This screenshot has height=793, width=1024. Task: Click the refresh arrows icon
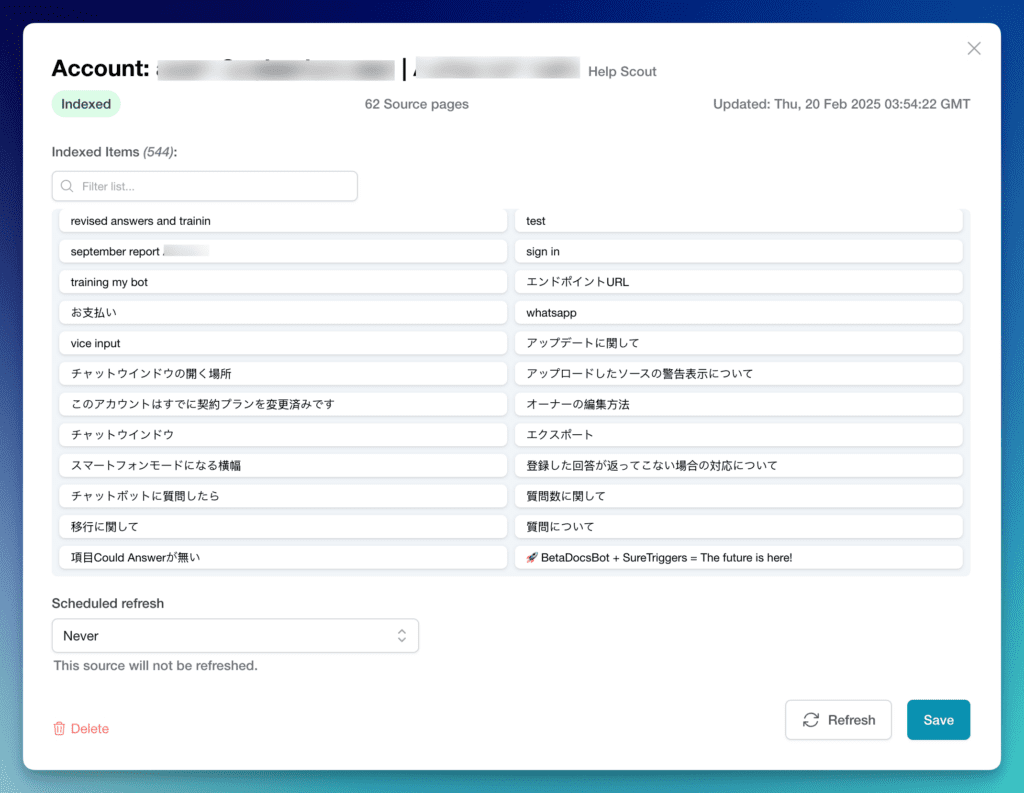pos(811,720)
